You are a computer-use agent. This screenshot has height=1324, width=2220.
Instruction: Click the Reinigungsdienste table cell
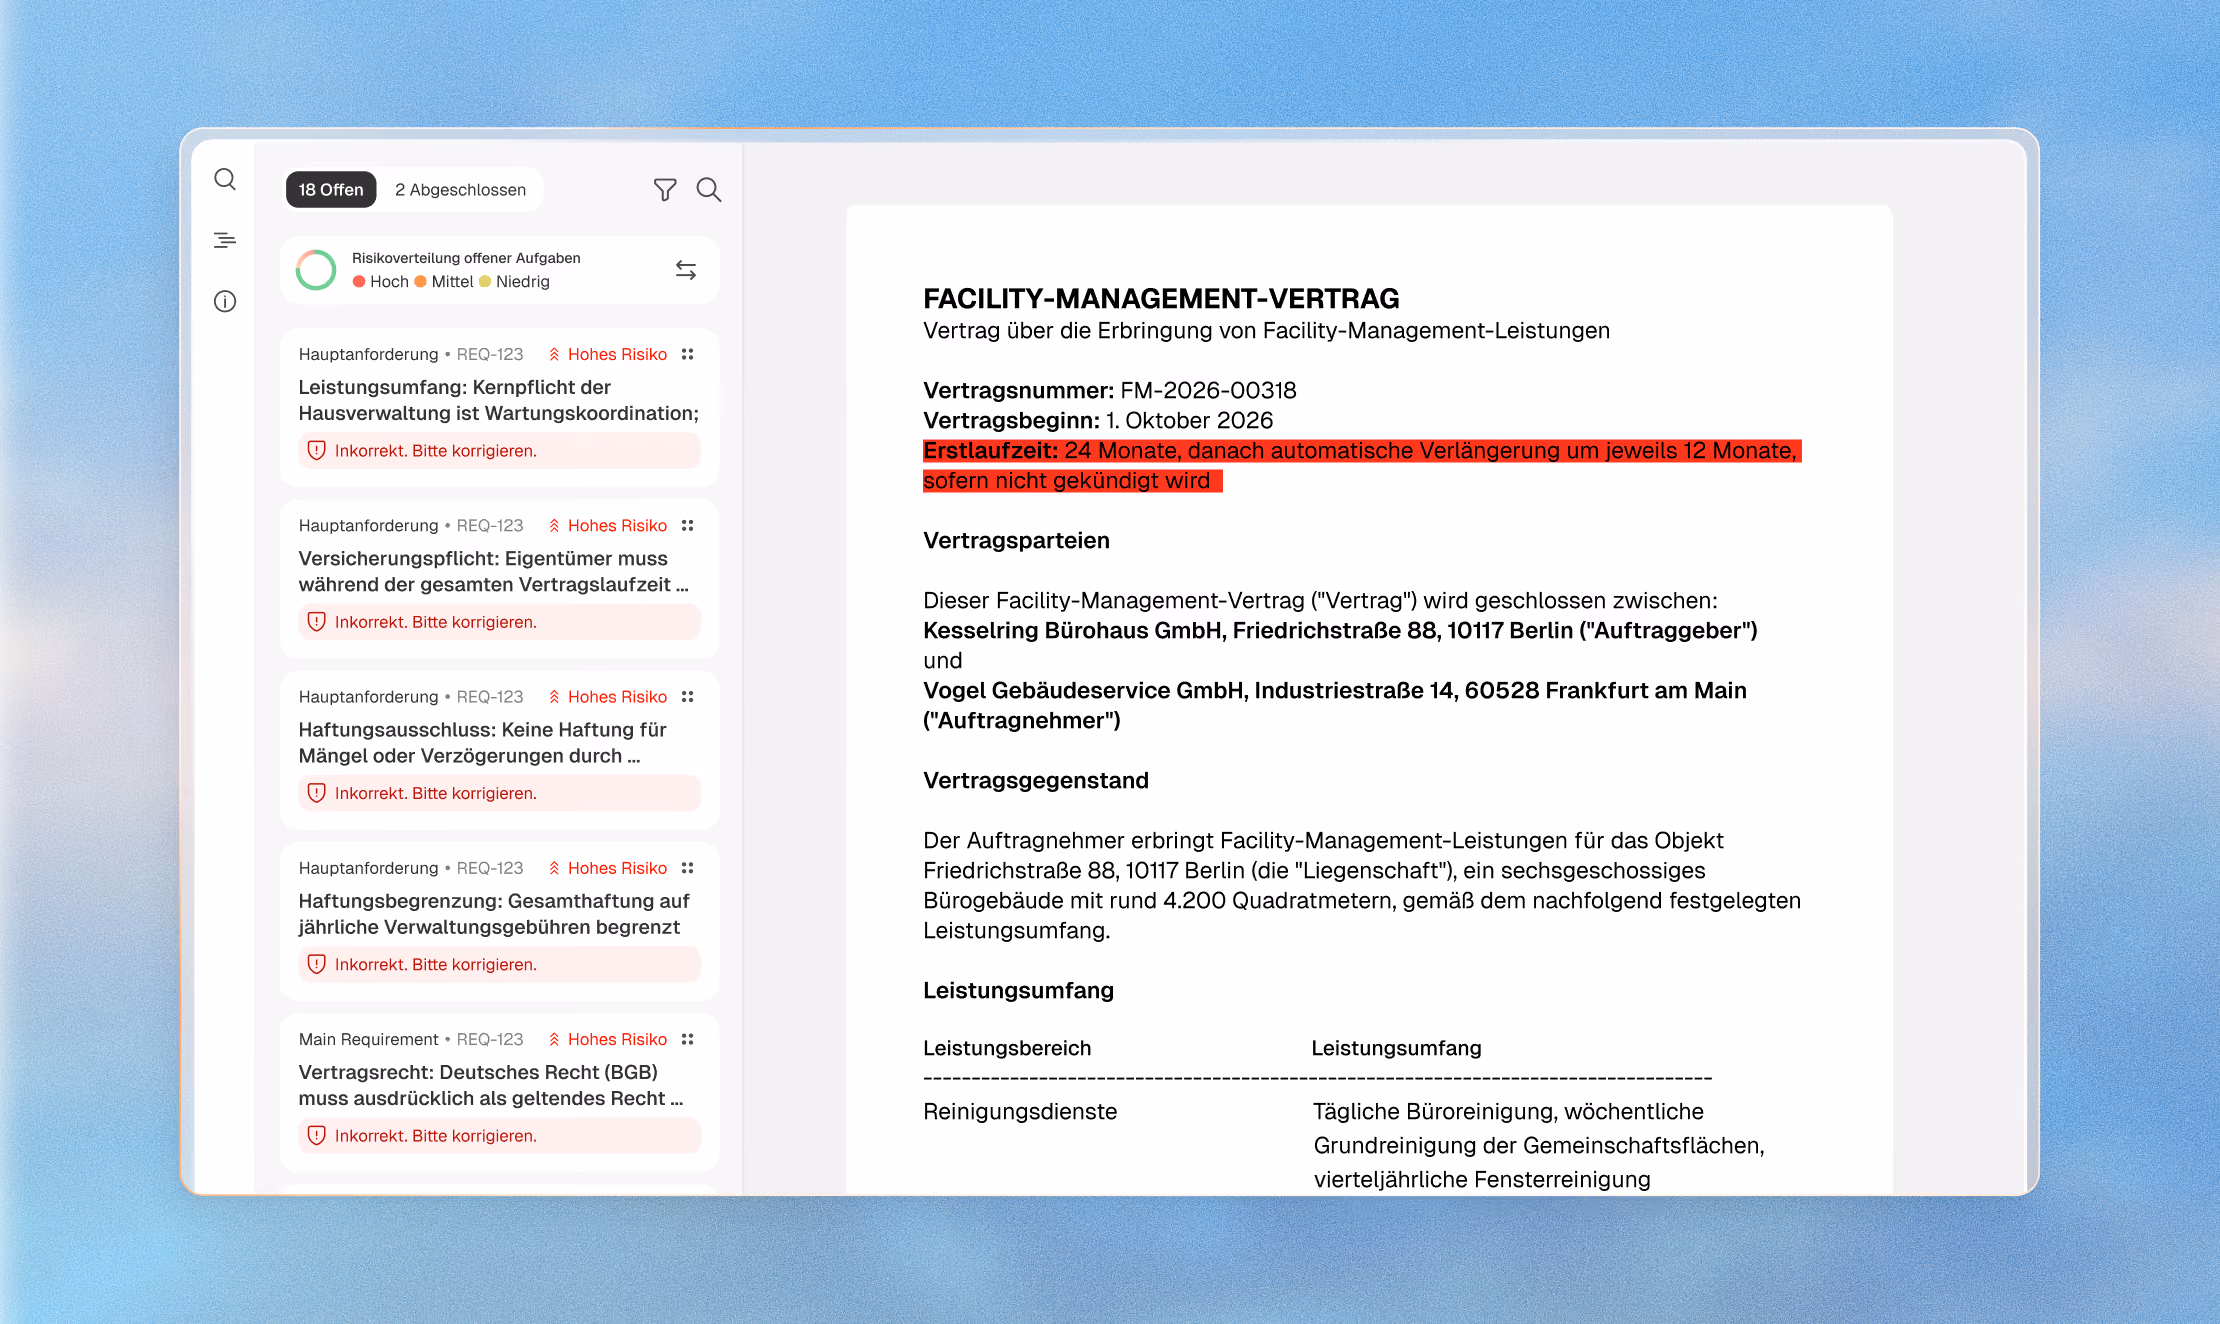tap(1020, 1111)
